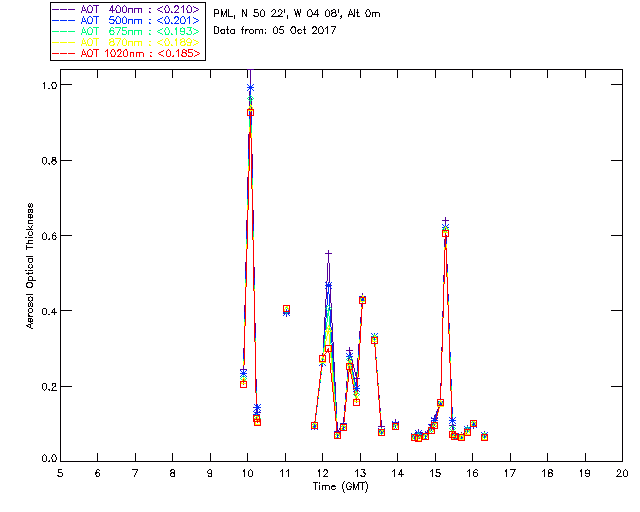Click the x-axis label 15
The width and height of the screenshot is (640, 512).
(435, 473)
